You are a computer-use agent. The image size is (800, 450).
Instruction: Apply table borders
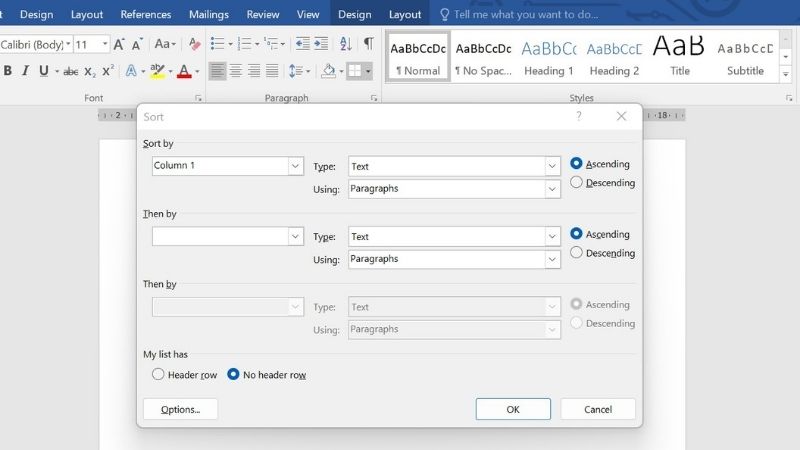[x=354, y=71]
